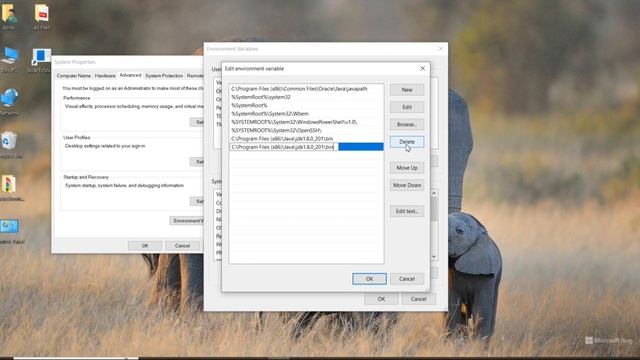Click Environment Variables button in System Properties
Viewport: 640px width, 360px height.
(x=187, y=221)
